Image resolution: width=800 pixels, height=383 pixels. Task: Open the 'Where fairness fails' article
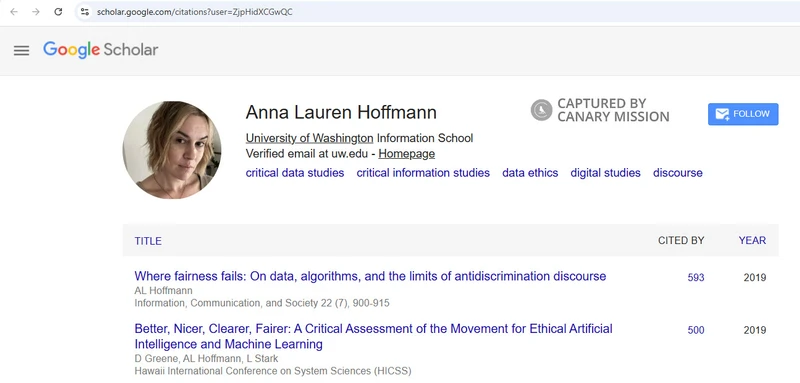pos(370,276)
